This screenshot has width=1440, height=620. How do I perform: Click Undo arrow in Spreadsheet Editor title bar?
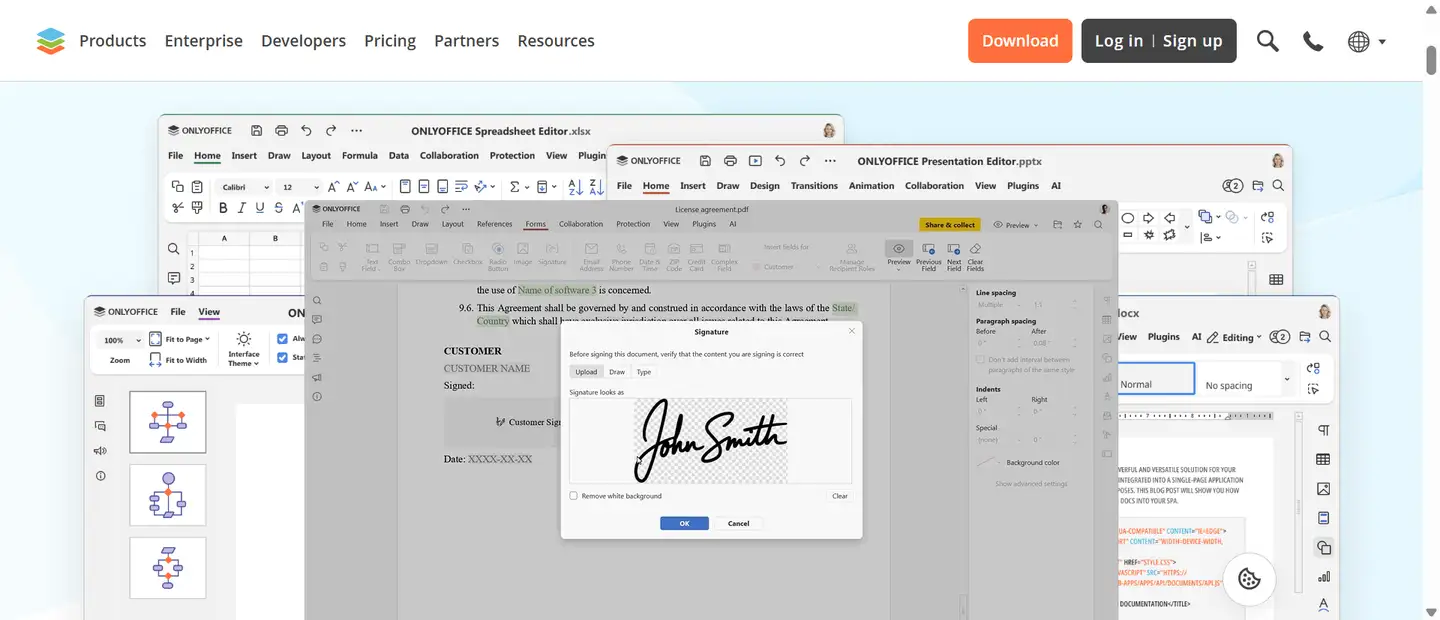tap(306, 131)
